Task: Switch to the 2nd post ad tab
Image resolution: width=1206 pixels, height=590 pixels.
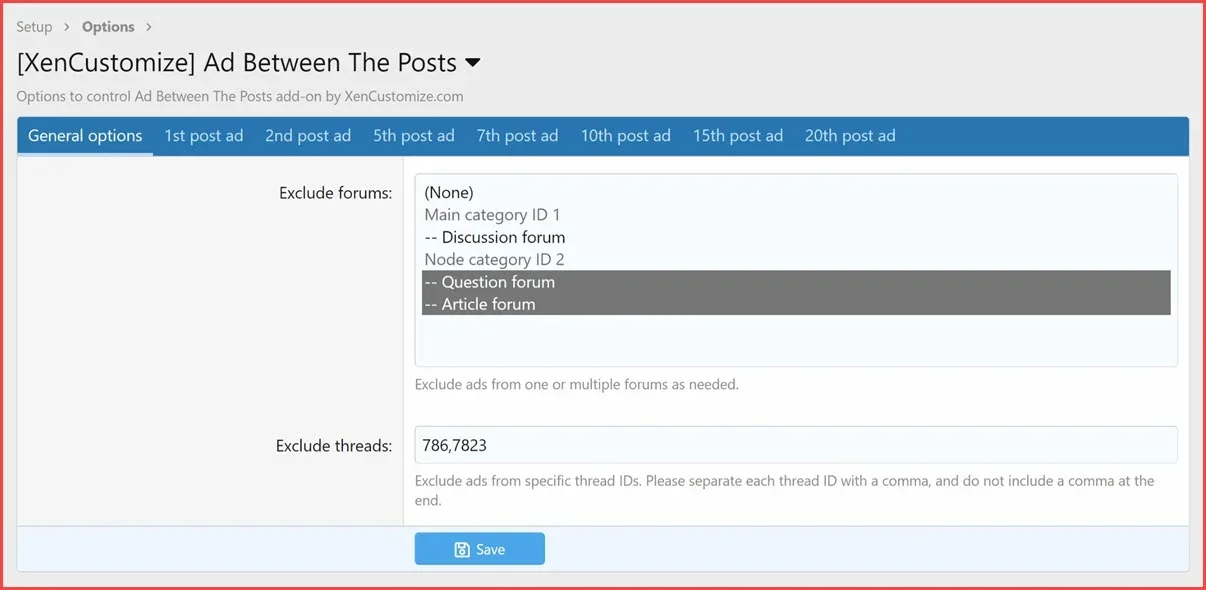Action: 308,135
